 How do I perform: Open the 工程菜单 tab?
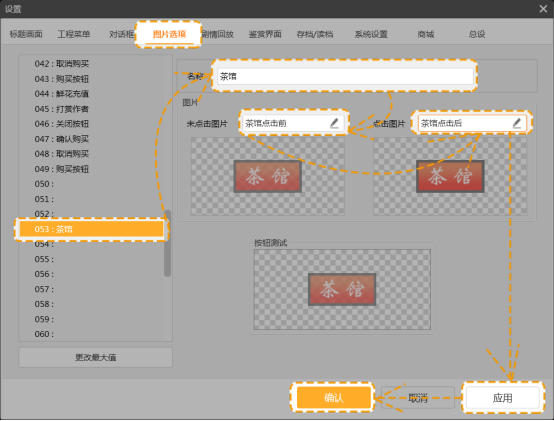(73, 34)
